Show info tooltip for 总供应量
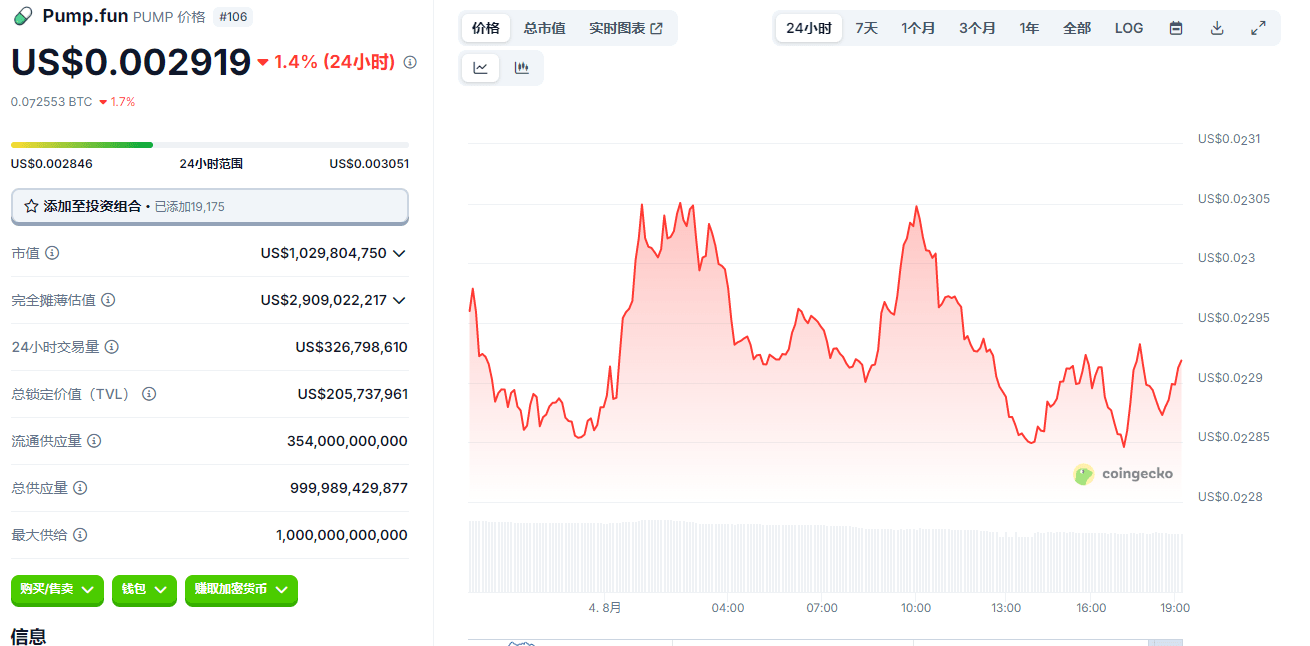Image resolution: width=1310 pixels, height=646 pixels. point(80,488)
